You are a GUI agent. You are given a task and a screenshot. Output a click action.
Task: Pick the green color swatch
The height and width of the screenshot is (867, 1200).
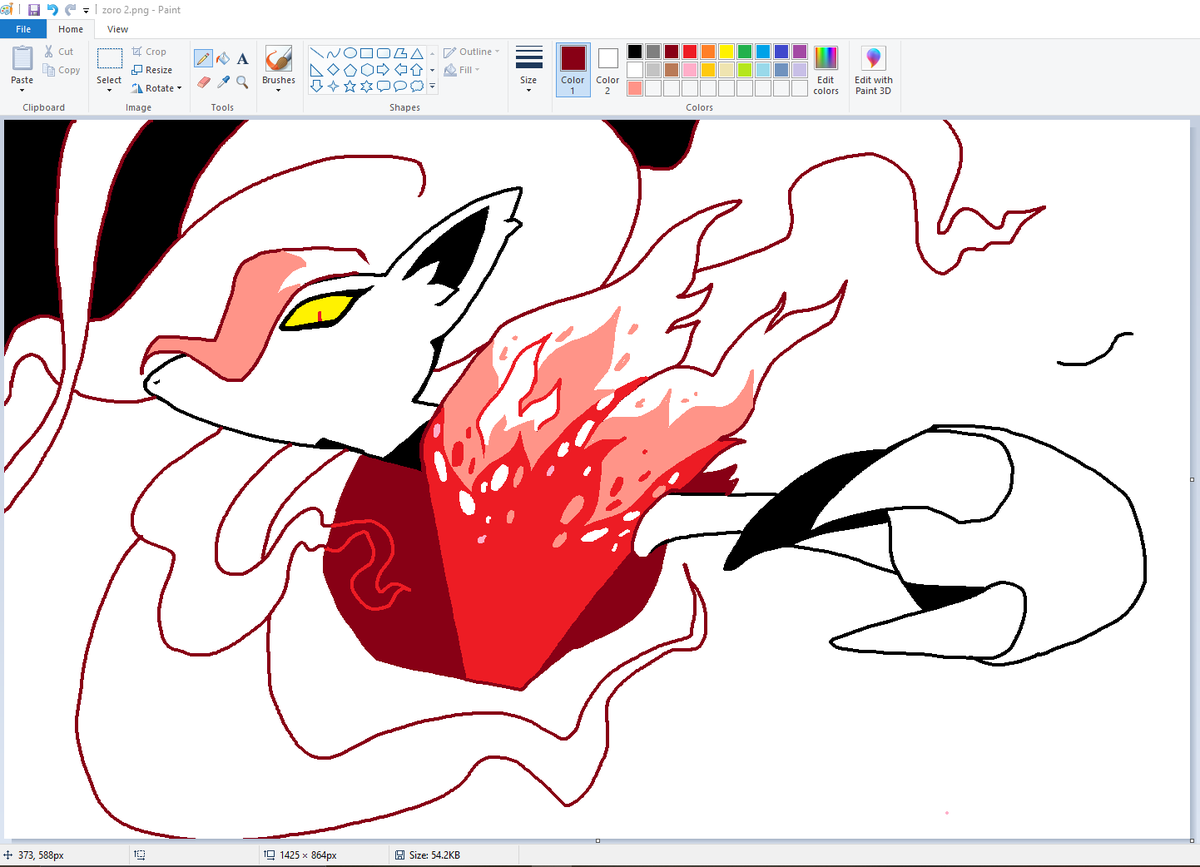(744, 52)
